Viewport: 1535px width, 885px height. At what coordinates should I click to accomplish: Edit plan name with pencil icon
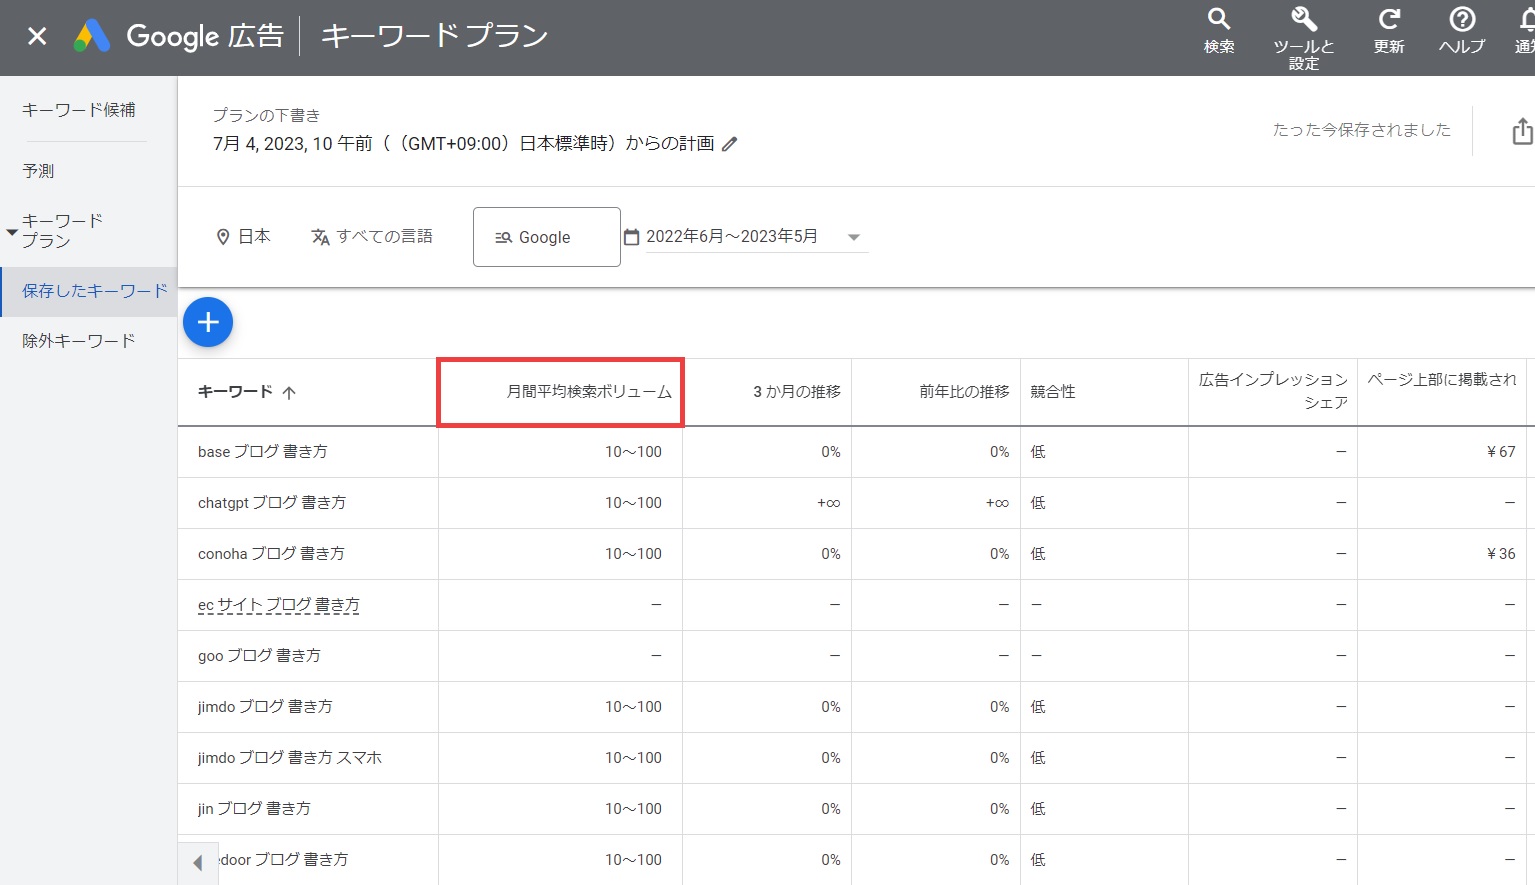pyautogui.click(x=730, y=144)
